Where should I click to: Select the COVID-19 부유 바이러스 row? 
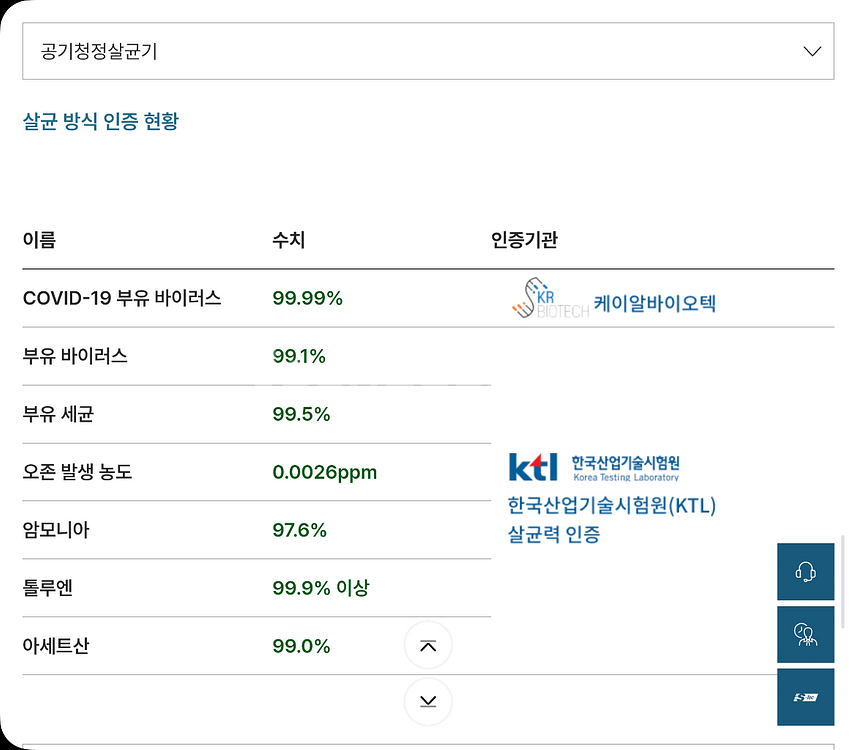click(x=122, y=298)
